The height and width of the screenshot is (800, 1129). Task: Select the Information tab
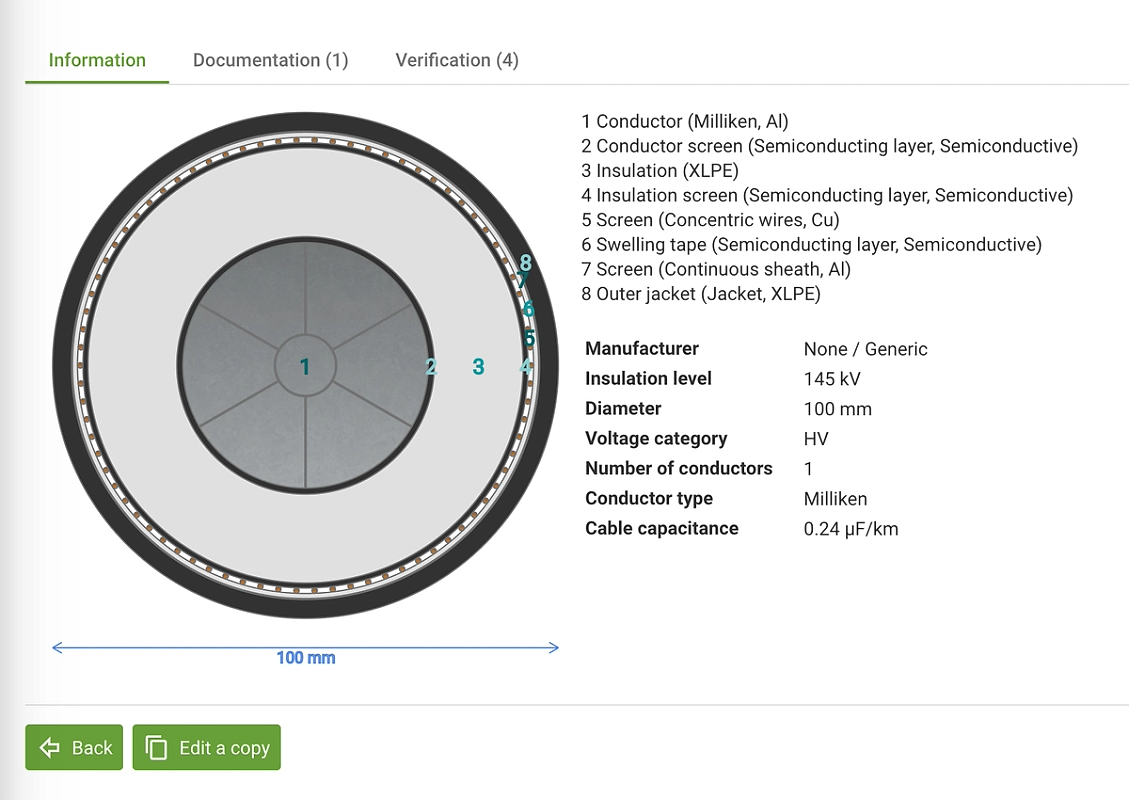(97, 60)
